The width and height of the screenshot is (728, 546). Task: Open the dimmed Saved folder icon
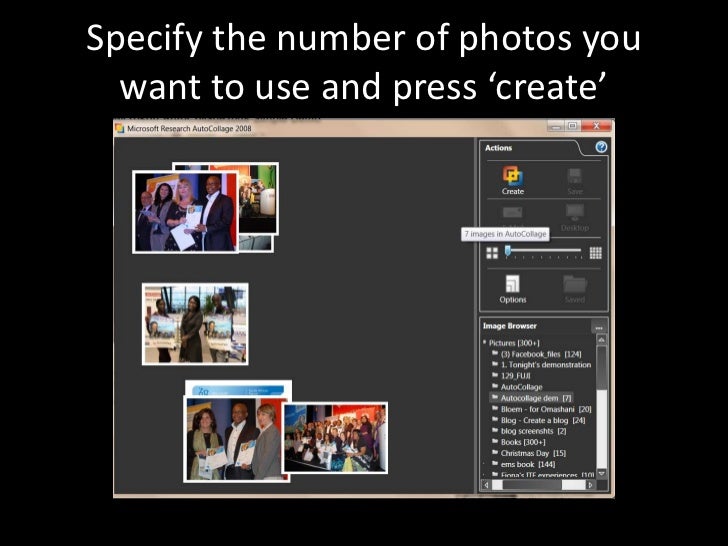pos(575,284)
